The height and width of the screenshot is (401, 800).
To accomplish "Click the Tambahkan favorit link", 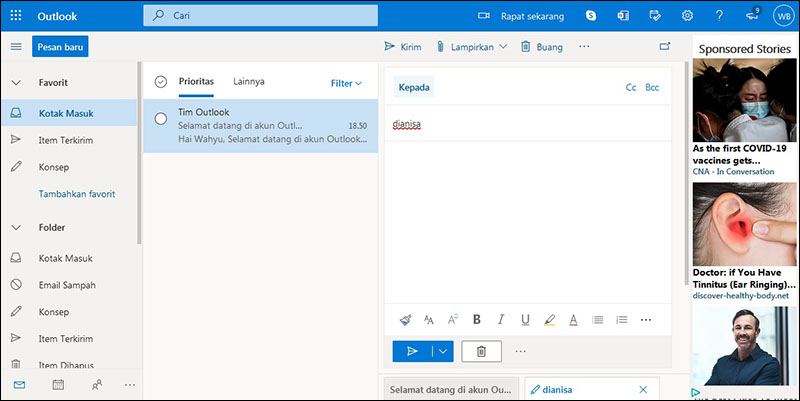I will (76, 194).
